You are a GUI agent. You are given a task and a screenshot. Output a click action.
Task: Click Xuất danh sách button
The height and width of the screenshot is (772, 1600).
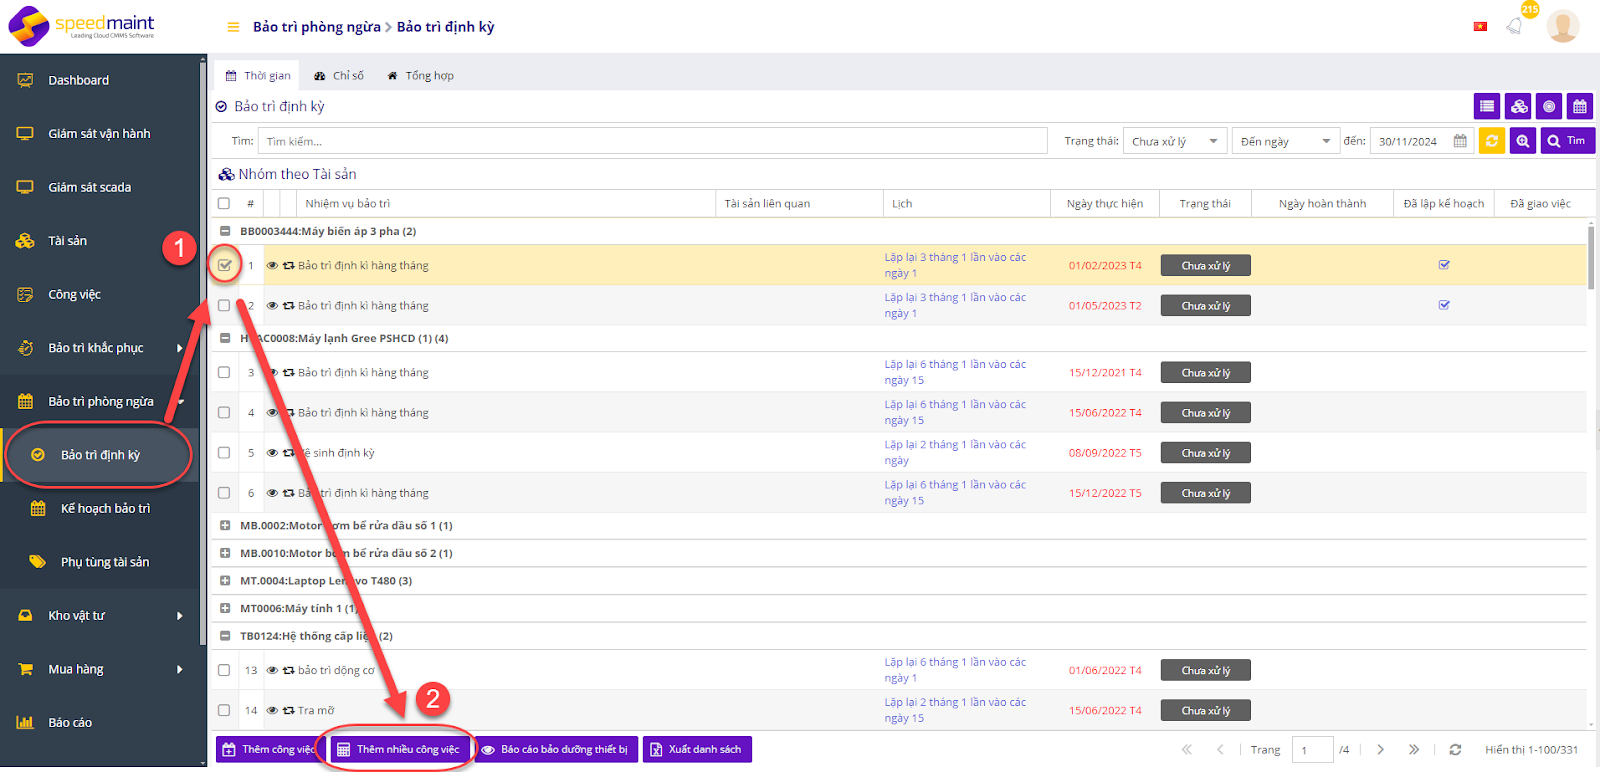697,749
